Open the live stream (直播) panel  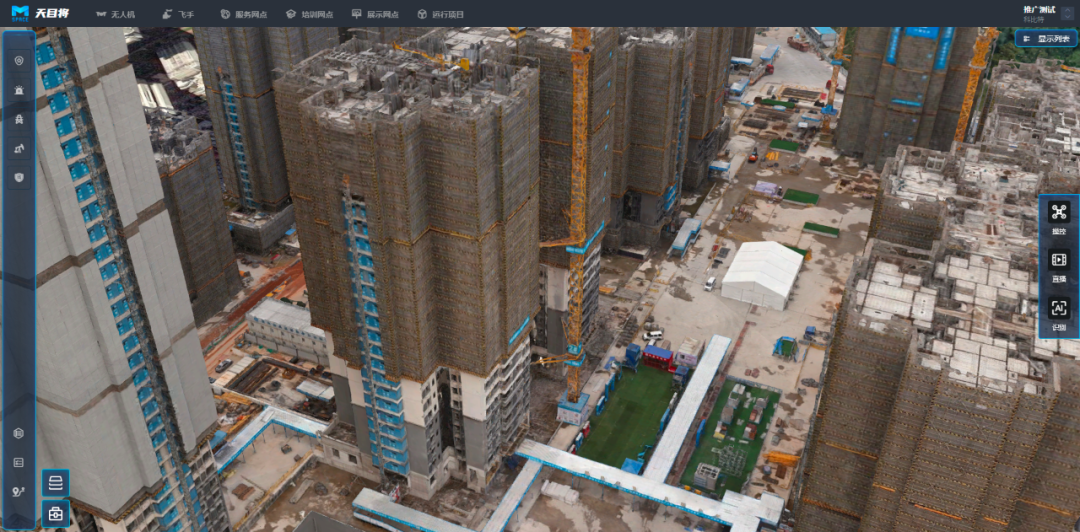tap(1058, 265)
